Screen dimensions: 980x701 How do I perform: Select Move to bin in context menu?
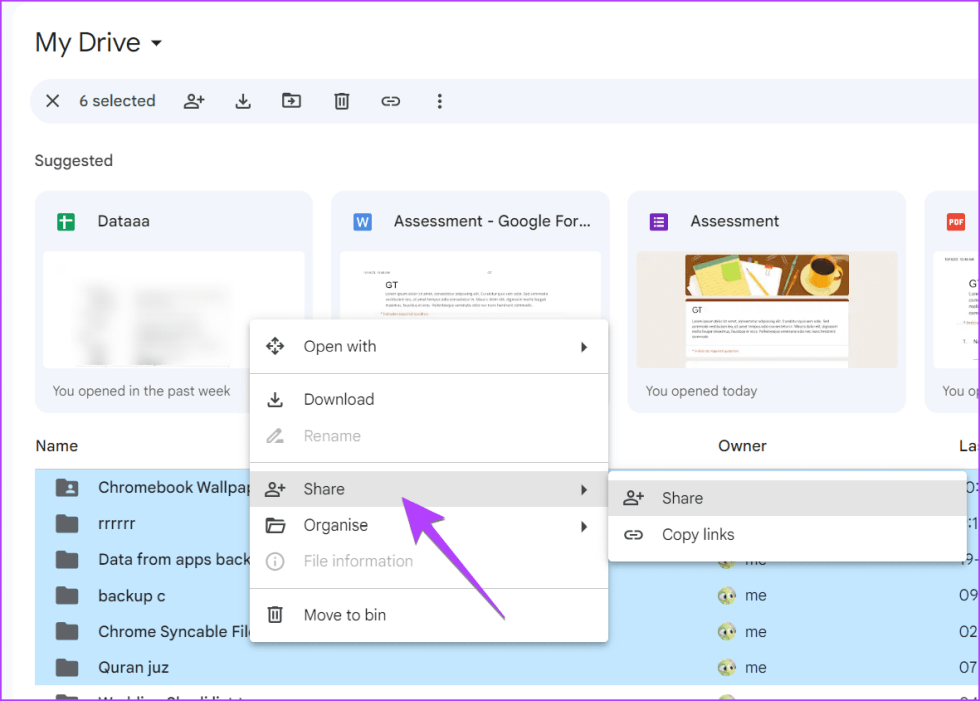(344, 615)
